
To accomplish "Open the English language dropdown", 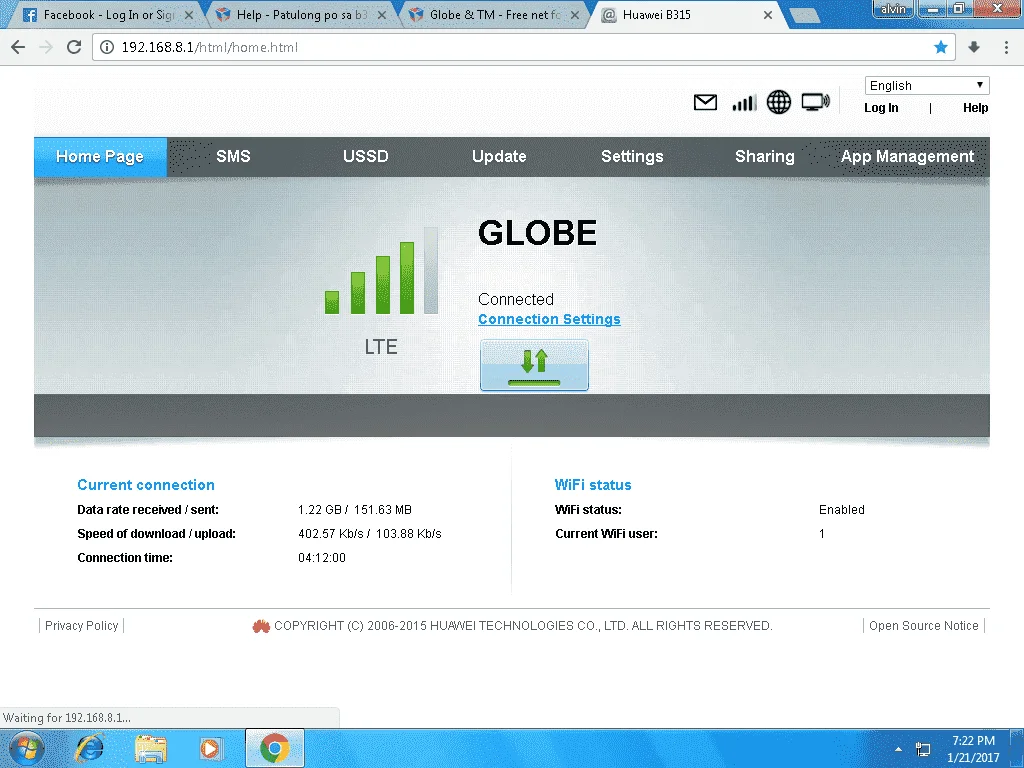I will [927, 86].
